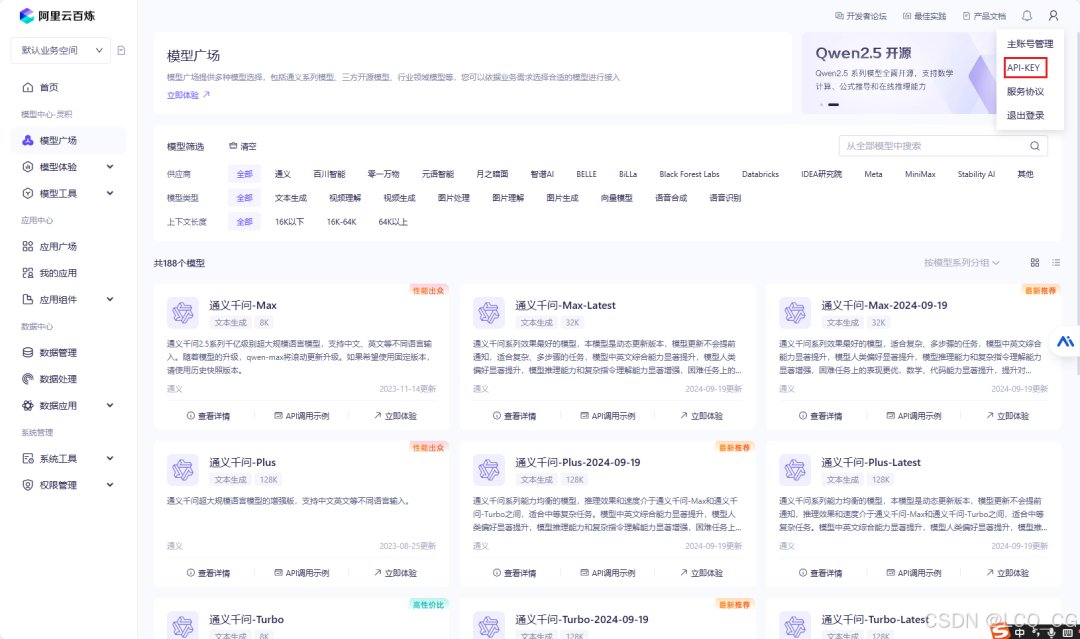Click the 立即体验 link under 模型广场 heading
The height and width of the screenshot is (639, 1080).
[188, 95]
